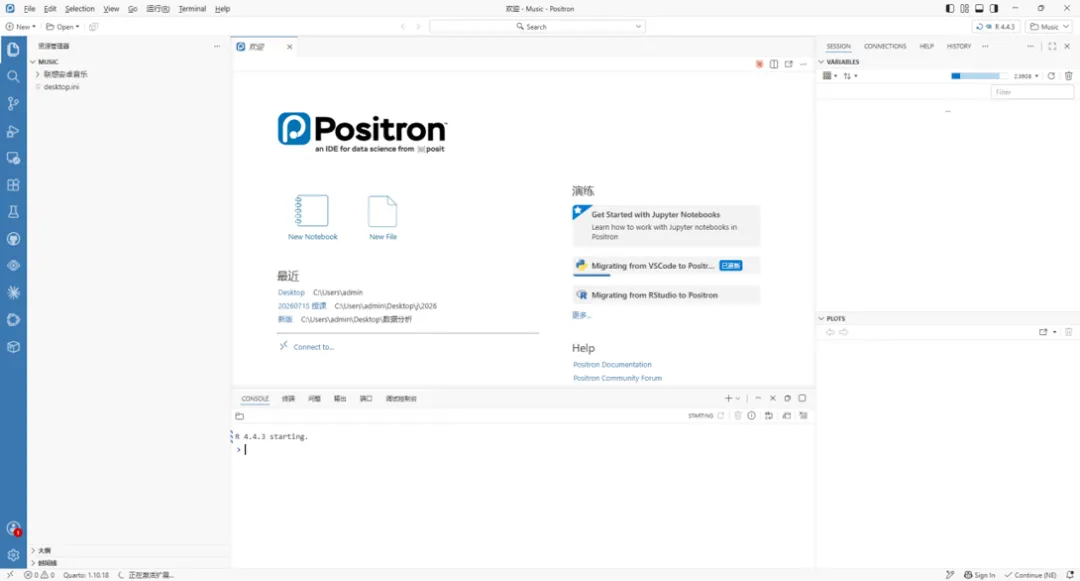Select the R 4.4.3 interpreter session button
1080x581 pixels.
(996, 27)
